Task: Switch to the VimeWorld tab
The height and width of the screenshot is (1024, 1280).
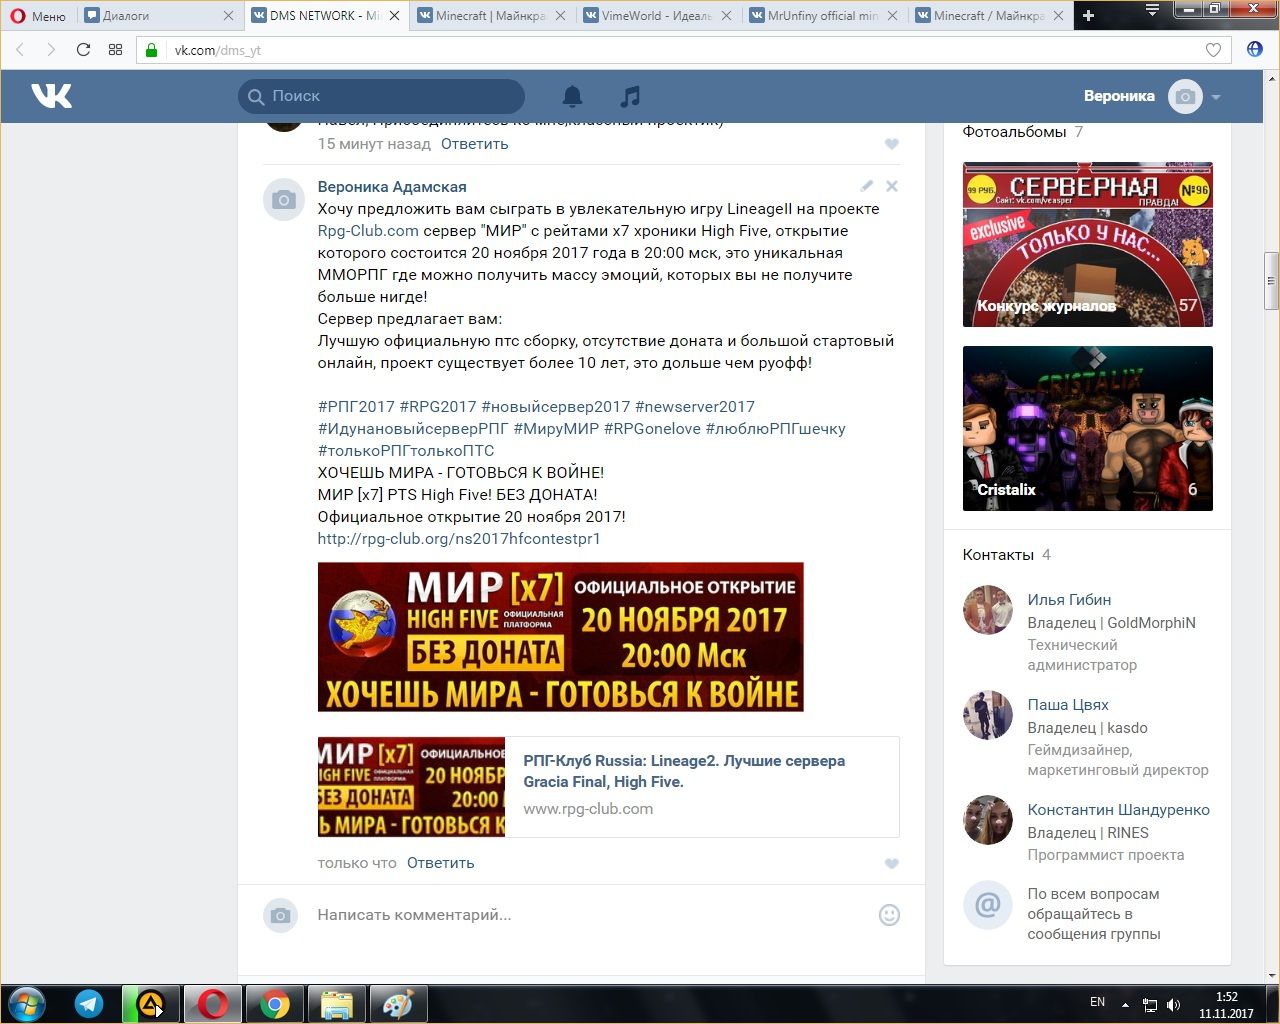Action: click(658, 16)
